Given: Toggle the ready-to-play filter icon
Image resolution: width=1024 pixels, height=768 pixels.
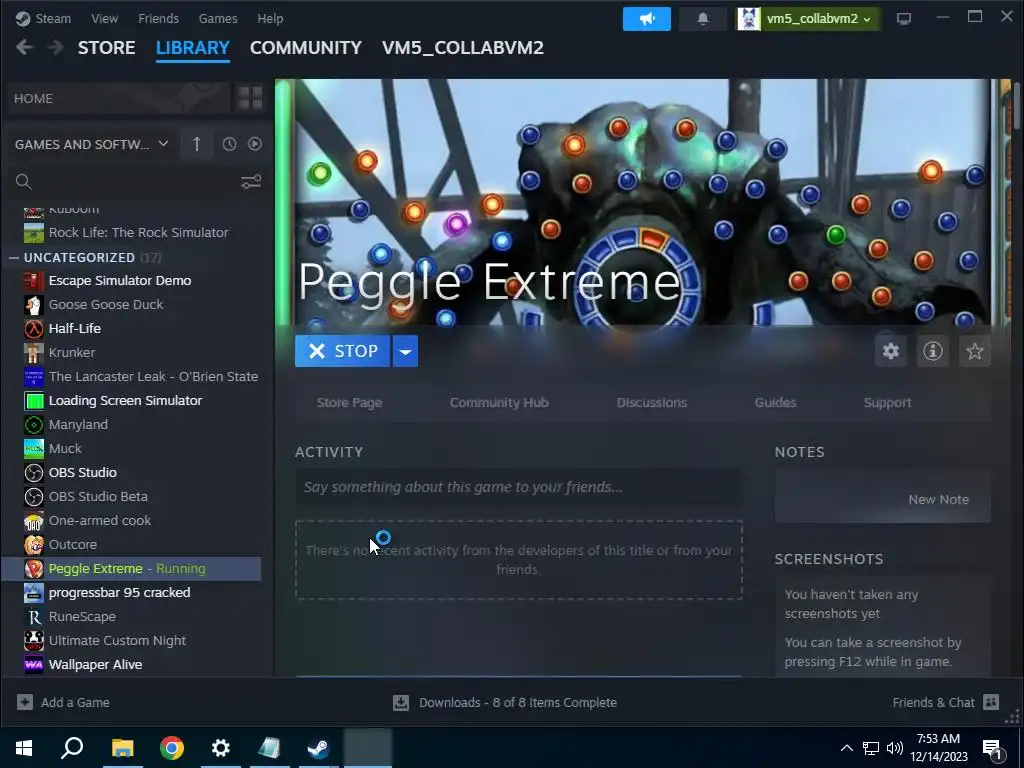Looking at the screenshot, I should [255, 144].
